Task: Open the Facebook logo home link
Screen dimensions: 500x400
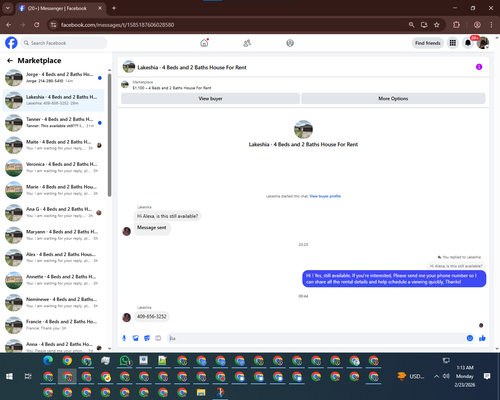Action: 11,43
